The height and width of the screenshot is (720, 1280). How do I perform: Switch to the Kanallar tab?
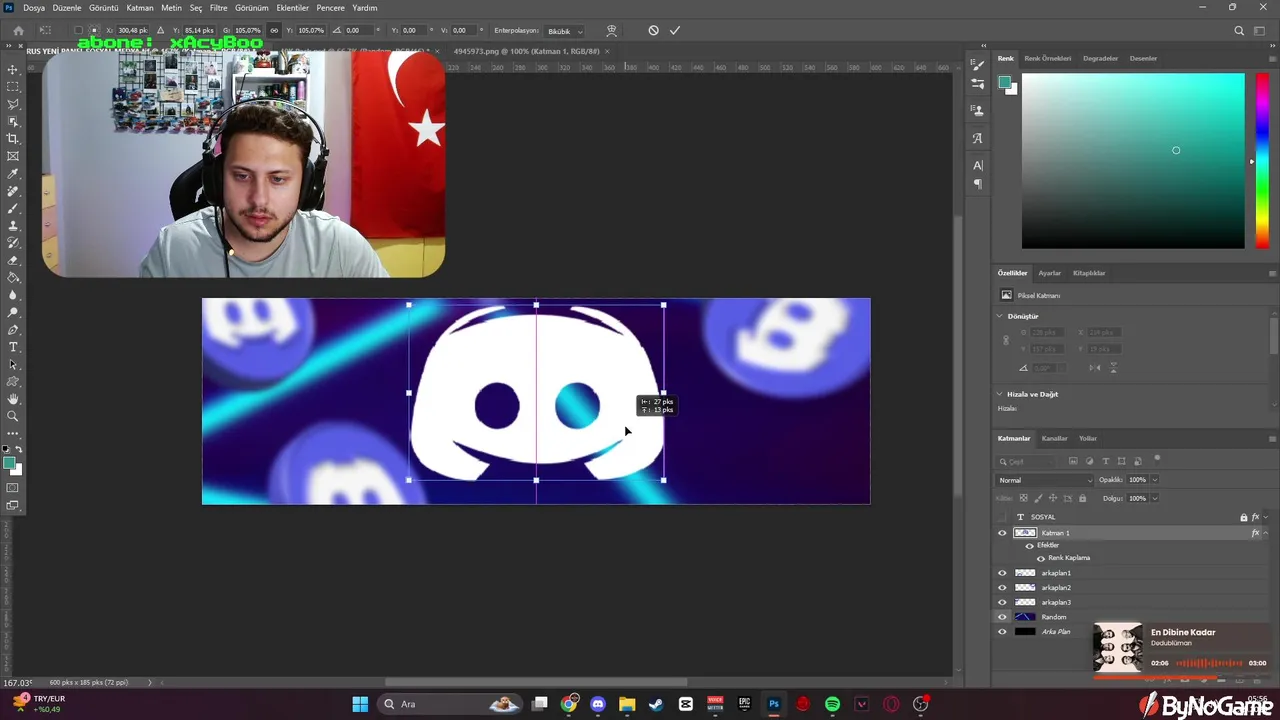pyautogui.click(x=1054, y=438)
